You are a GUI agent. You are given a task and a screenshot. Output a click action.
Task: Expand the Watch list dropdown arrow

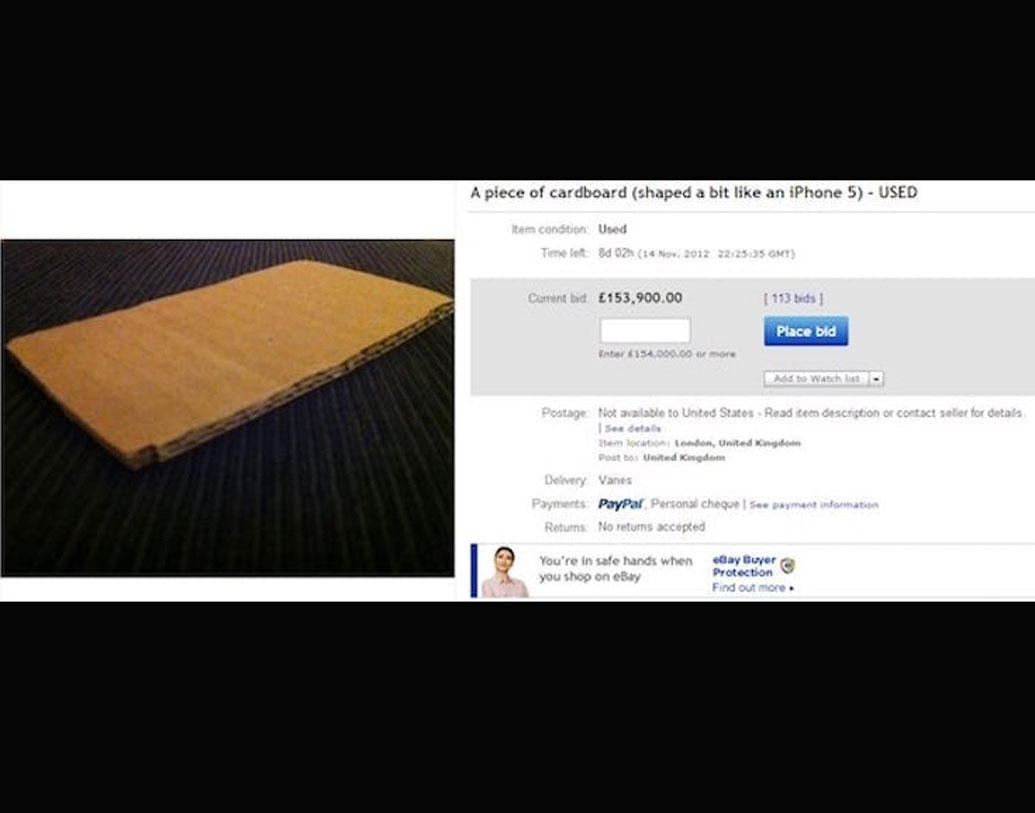877,379
